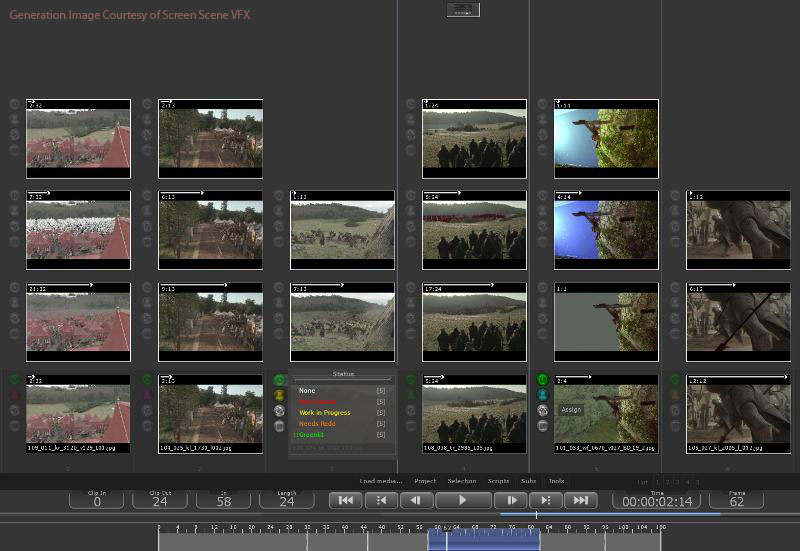
Task: Open the Selection menu
Action: pyautogui.click(x=461, y=481)
